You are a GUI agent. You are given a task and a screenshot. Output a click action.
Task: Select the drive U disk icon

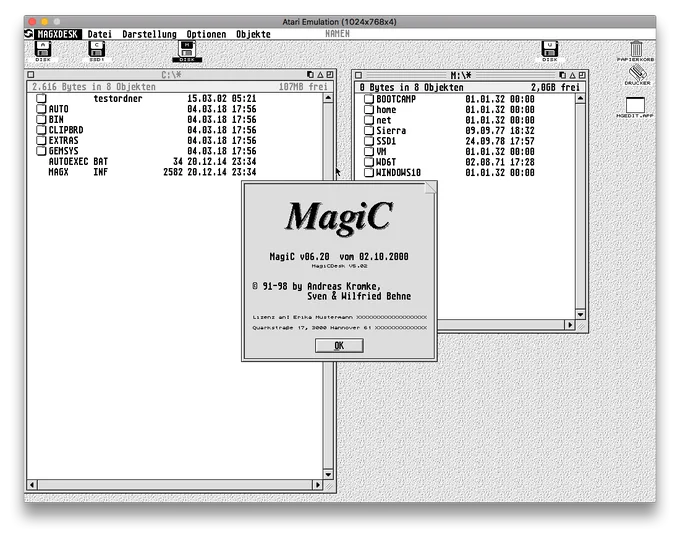(x=549, y=49)
